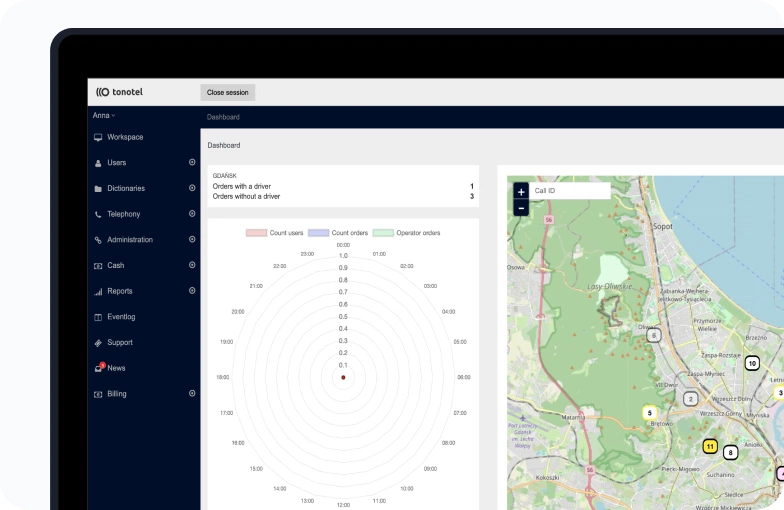784x510 pixels.
Task: Click the Workspace monitor icon
Action: (98, 137)
